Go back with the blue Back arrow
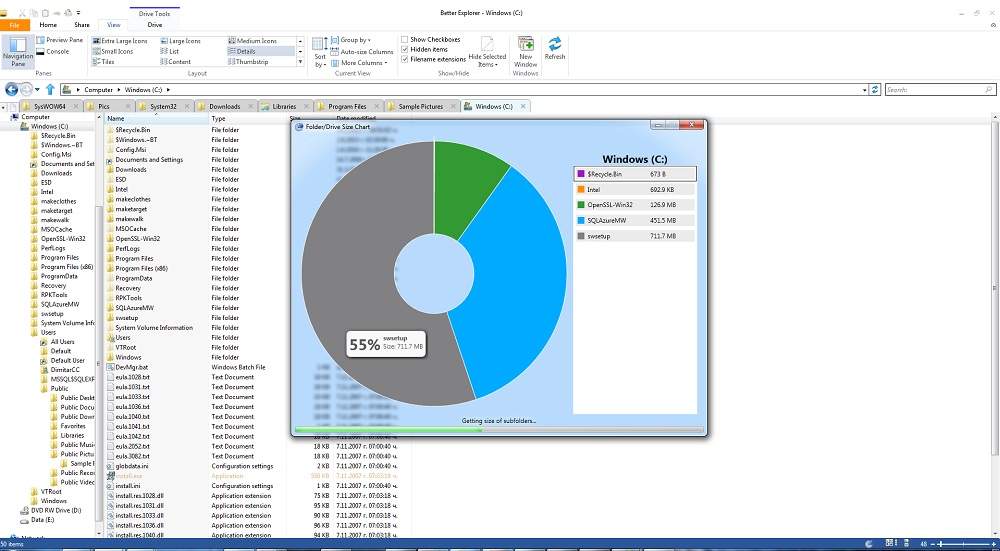Screen dimensions: 1000x551 pos(11,90)
